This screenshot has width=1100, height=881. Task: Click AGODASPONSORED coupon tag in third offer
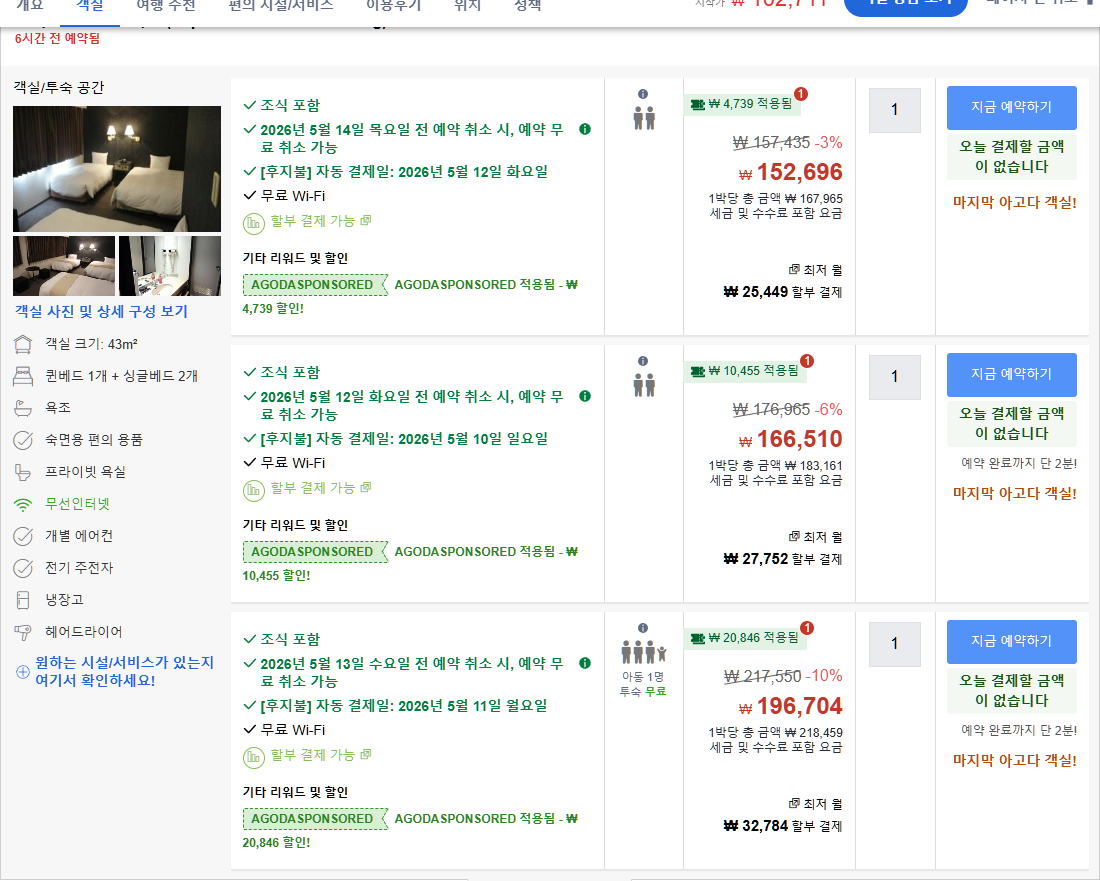315,819
